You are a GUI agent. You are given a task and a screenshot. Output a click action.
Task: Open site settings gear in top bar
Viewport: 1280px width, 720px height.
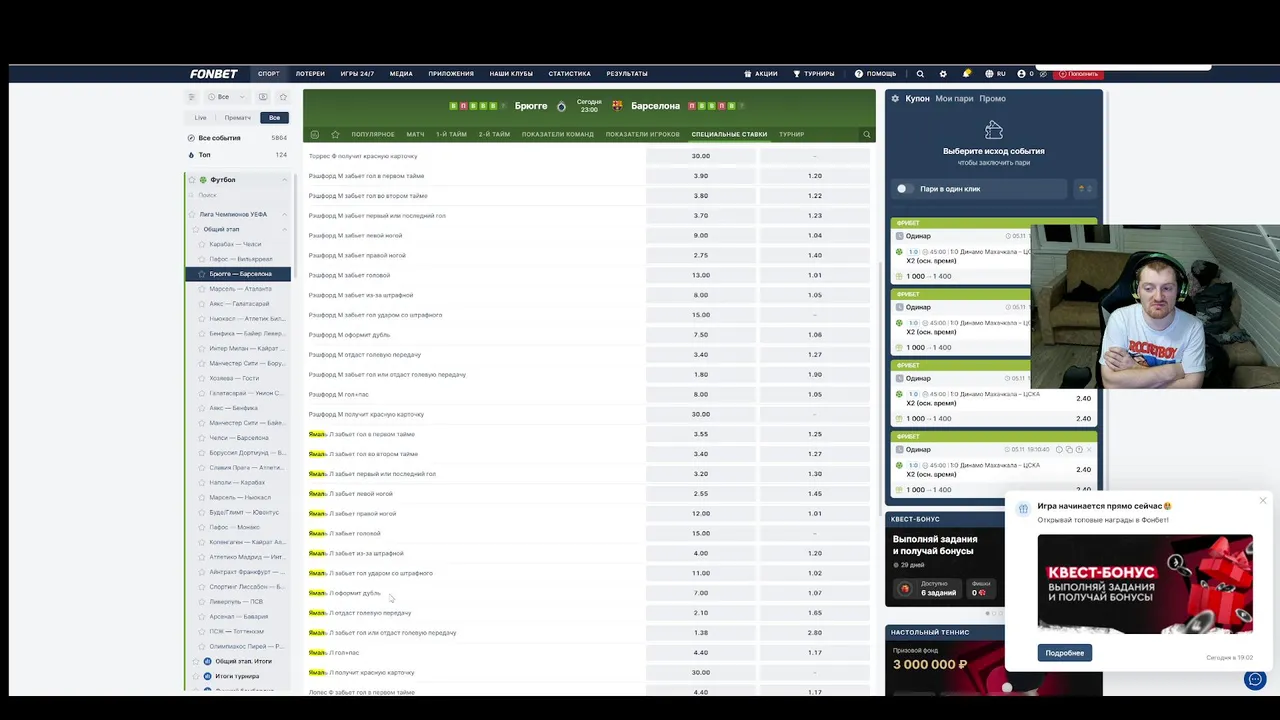(x=943, y=74)
